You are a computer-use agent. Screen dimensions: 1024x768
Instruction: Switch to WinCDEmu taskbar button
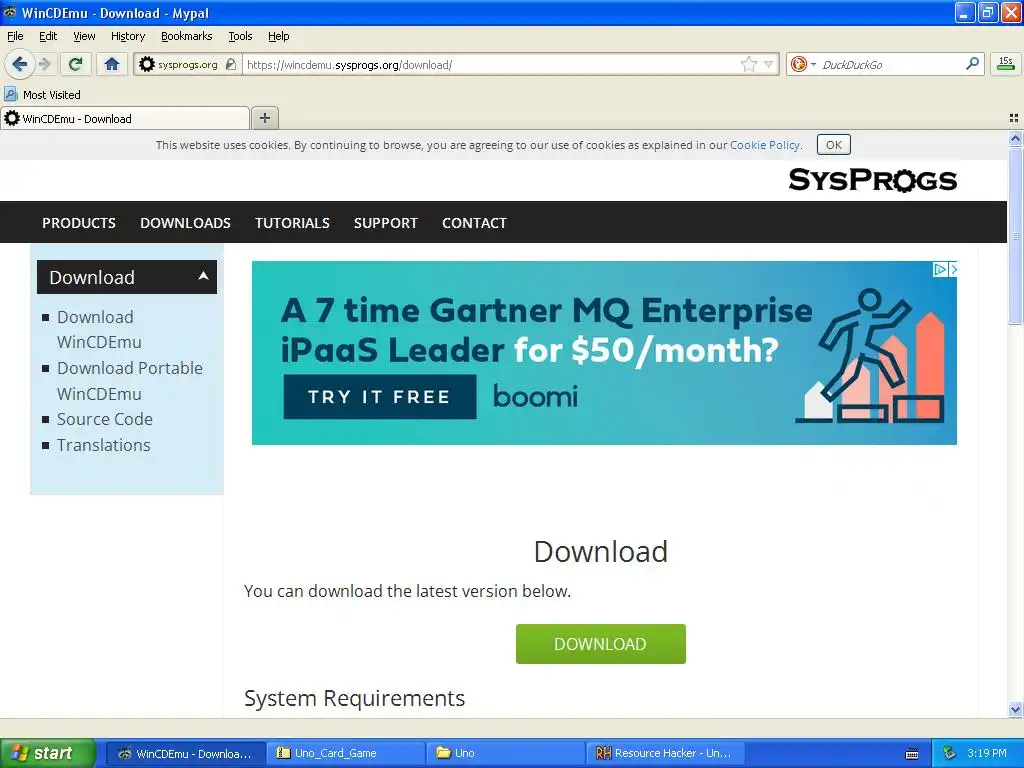tap(185, 753)
